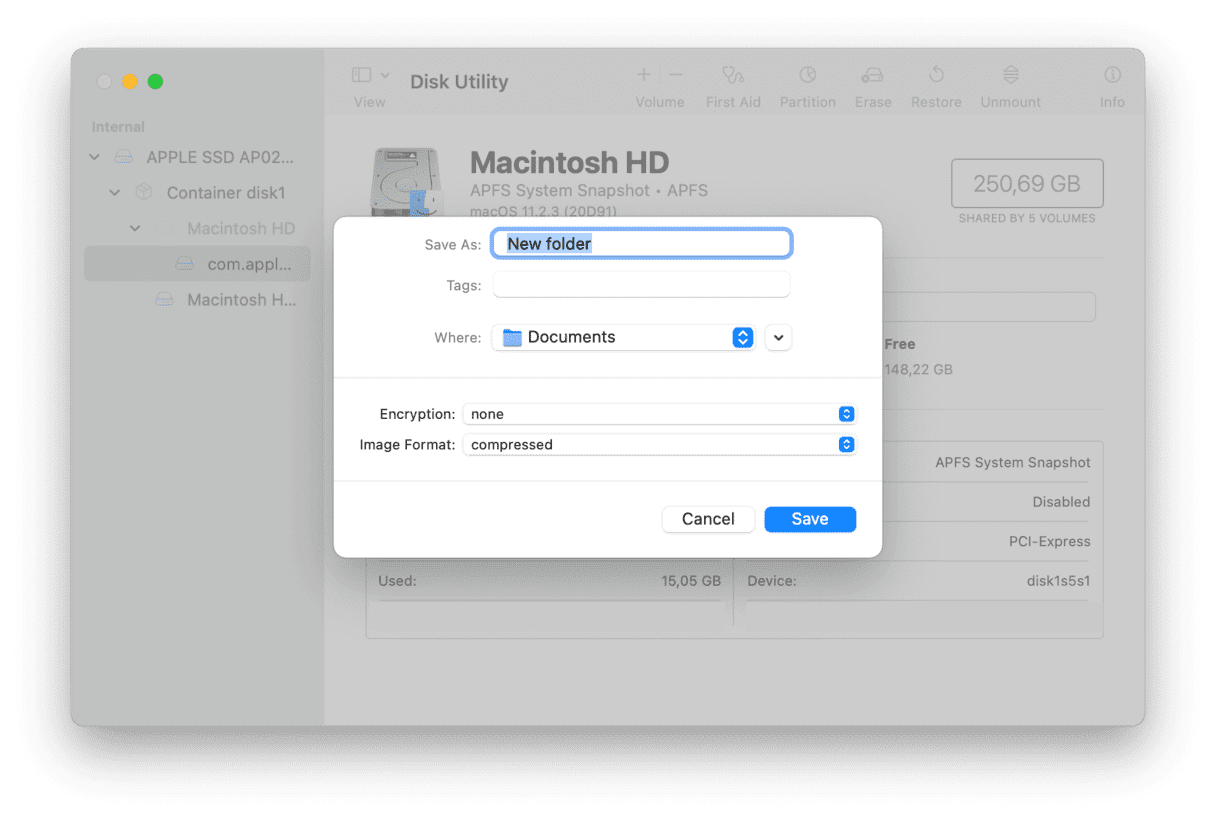Open the Encryption dropdown set to none
The height and width of the screenshot is (820, 1216).
point(659,414)
